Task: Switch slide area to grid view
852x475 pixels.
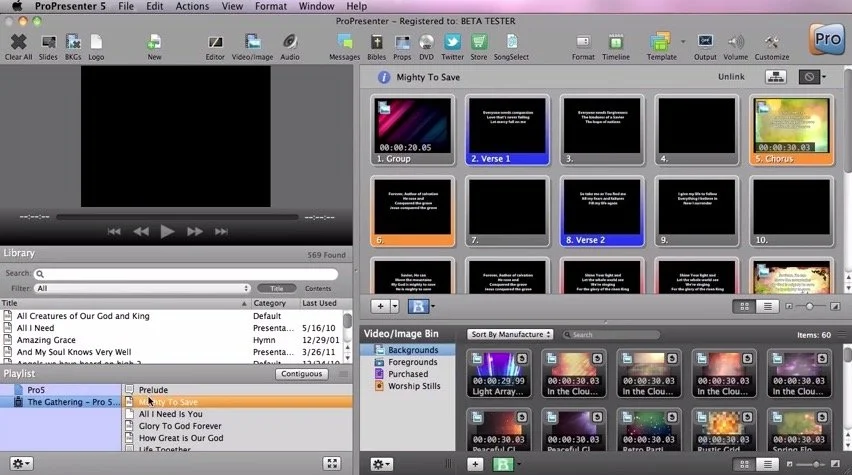Action: [744, 307]
